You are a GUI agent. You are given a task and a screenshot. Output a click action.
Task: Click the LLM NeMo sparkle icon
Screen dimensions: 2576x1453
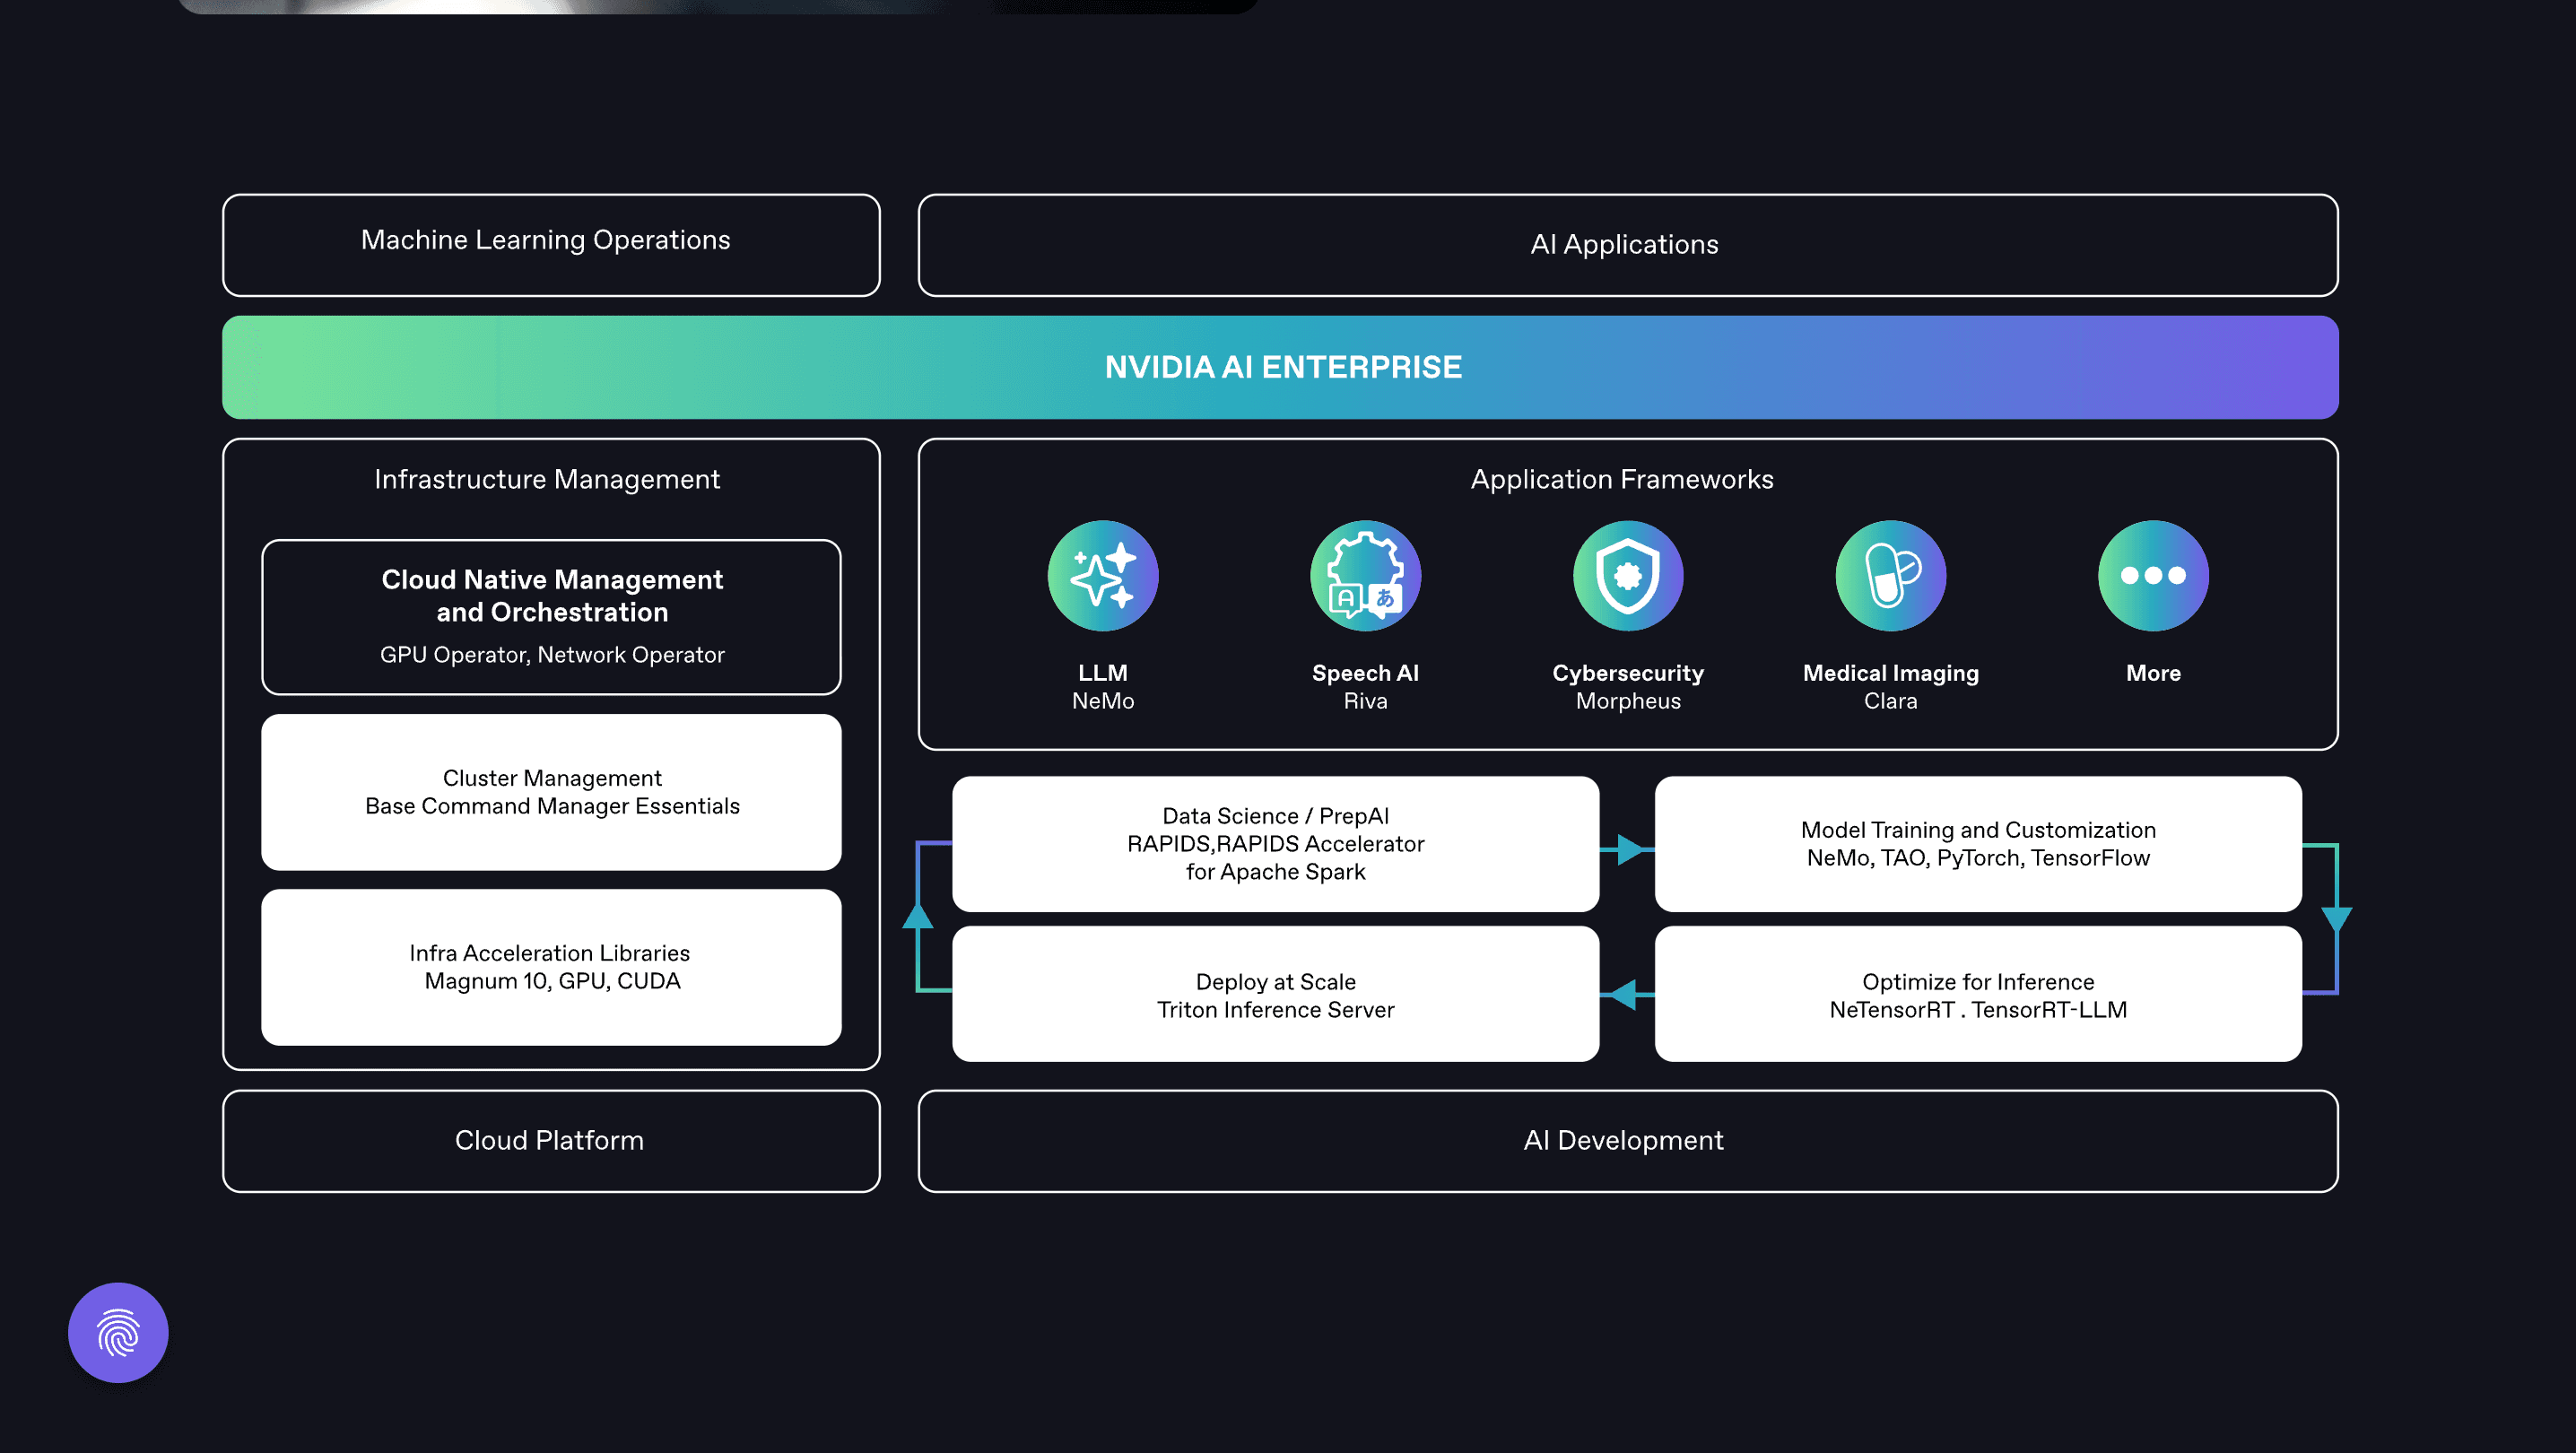point(1102,575)
